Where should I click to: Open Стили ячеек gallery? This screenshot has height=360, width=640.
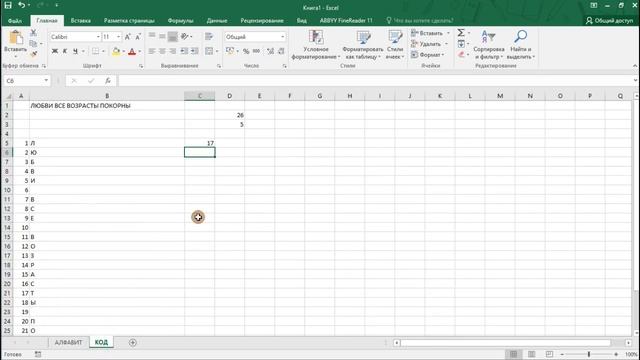pos(395,44)
